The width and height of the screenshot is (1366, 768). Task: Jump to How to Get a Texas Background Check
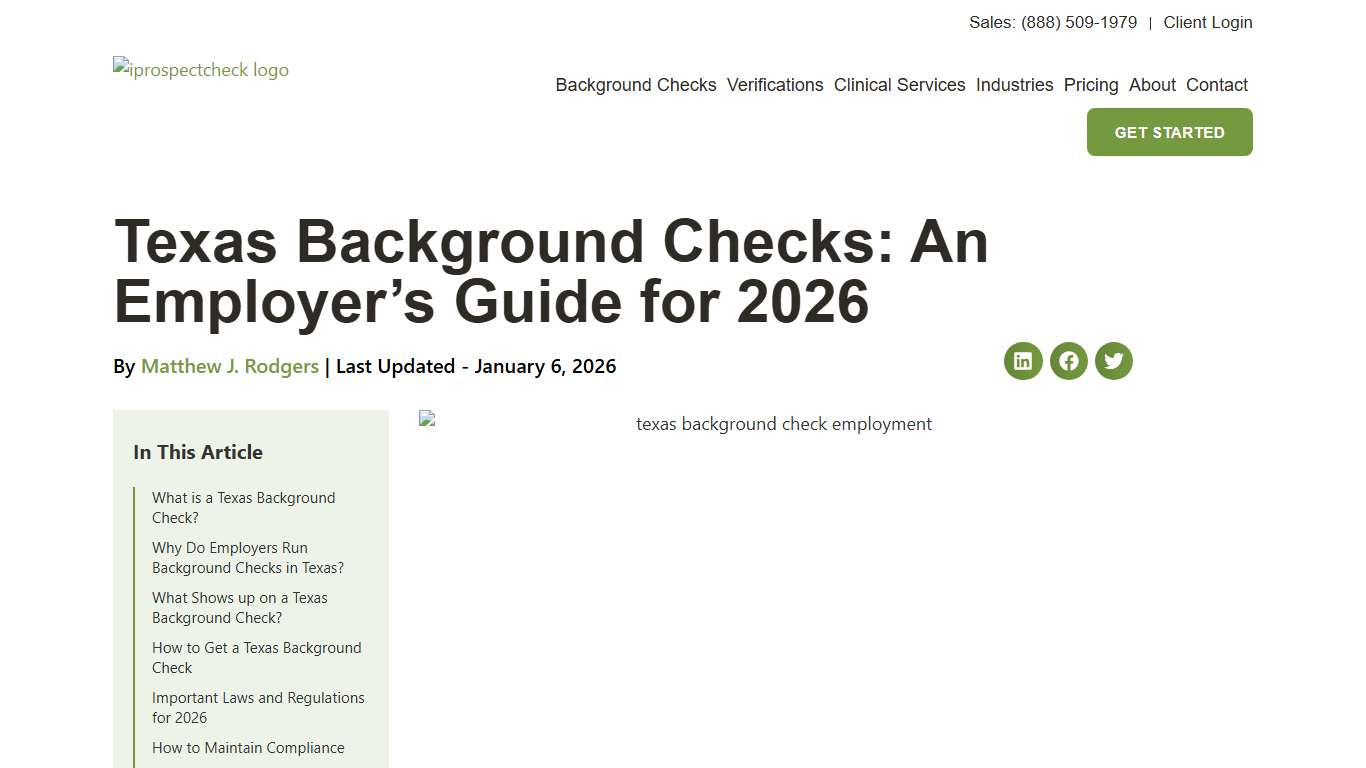(x=256, y=657)
